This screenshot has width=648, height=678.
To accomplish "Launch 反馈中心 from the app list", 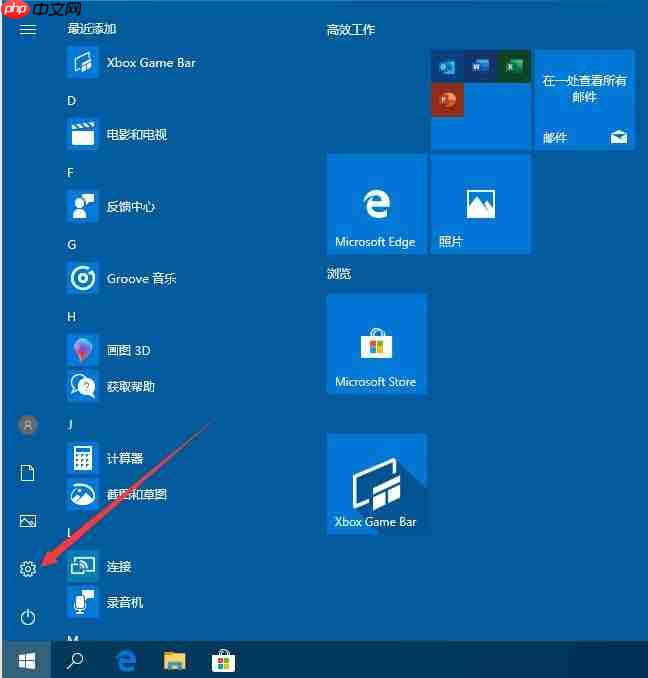I will pos(112,206).
